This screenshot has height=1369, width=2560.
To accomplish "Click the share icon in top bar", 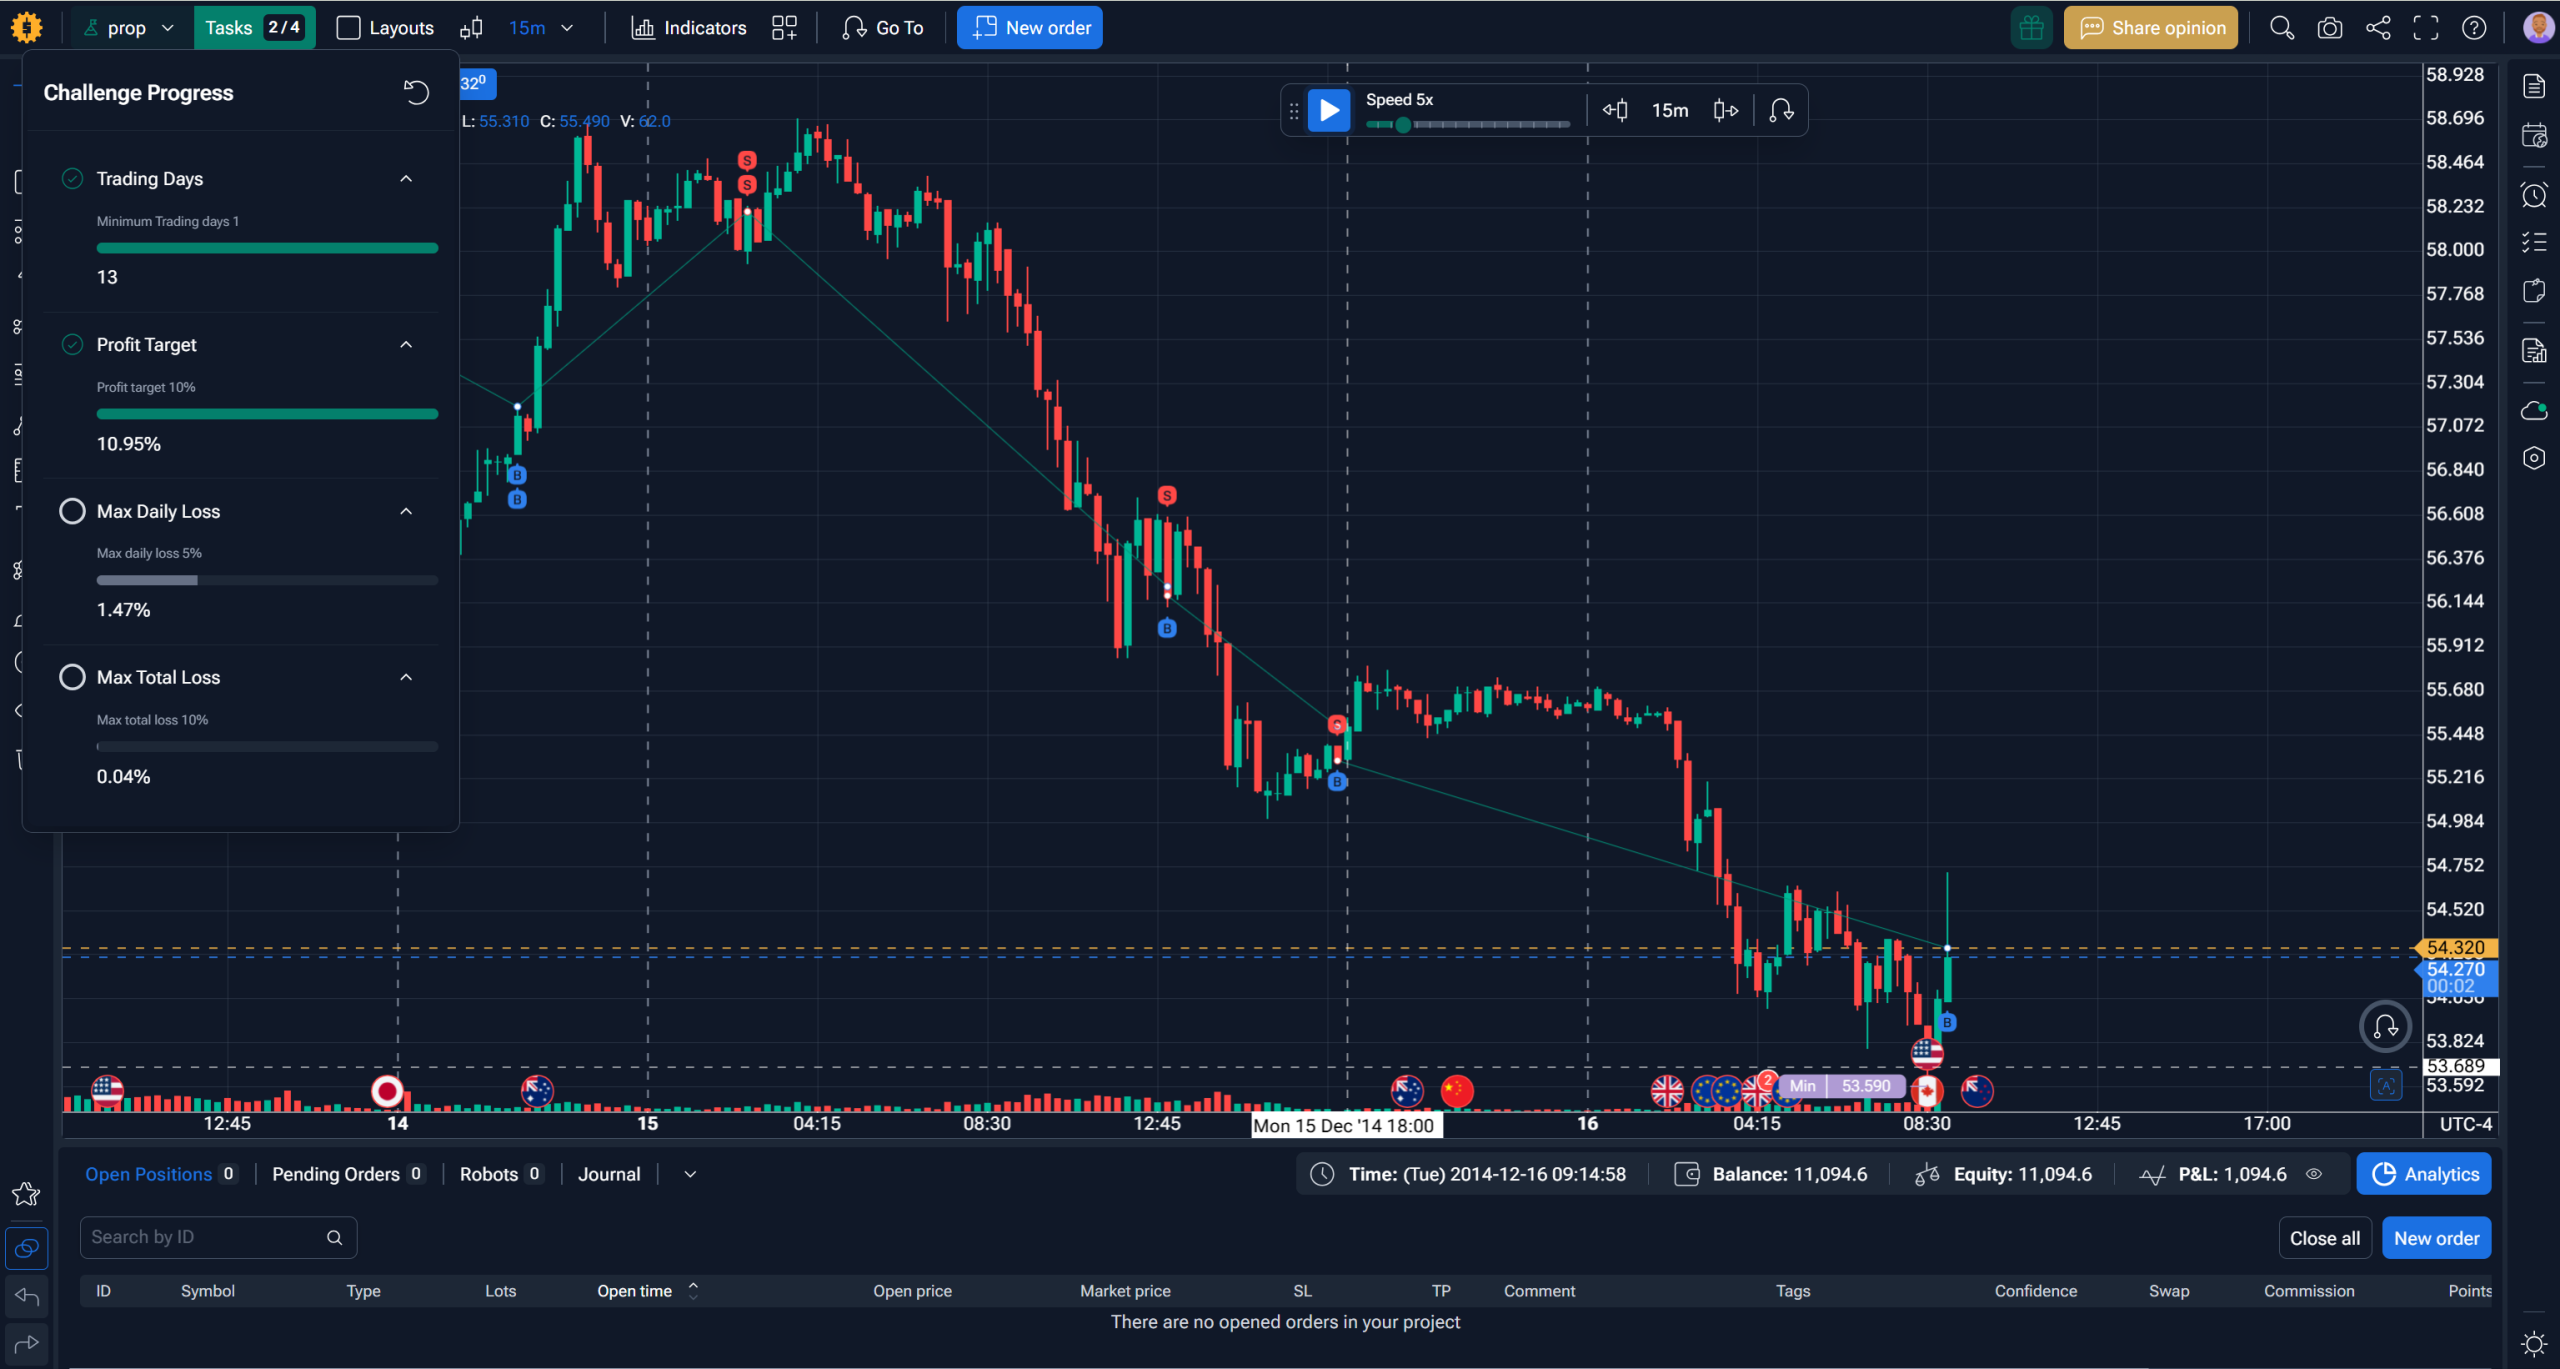I will click(x=2378, y=28).
